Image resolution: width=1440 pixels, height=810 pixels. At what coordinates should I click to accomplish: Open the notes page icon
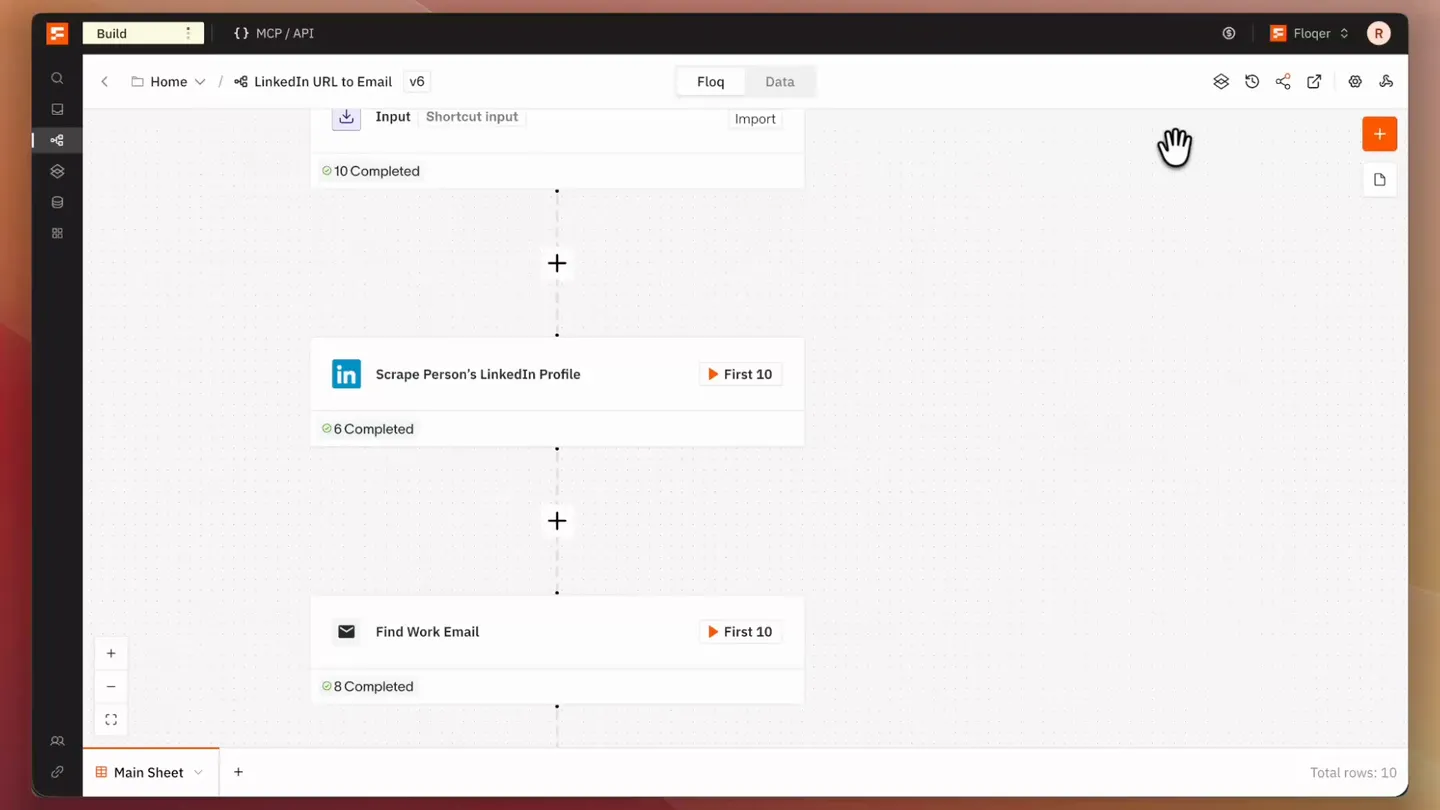[x=1380, y=180]
